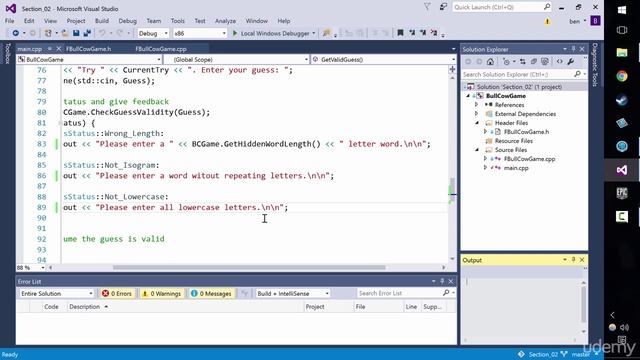Open the zoom percentage dropdown
Screen dimensions: 640x360
30,268
